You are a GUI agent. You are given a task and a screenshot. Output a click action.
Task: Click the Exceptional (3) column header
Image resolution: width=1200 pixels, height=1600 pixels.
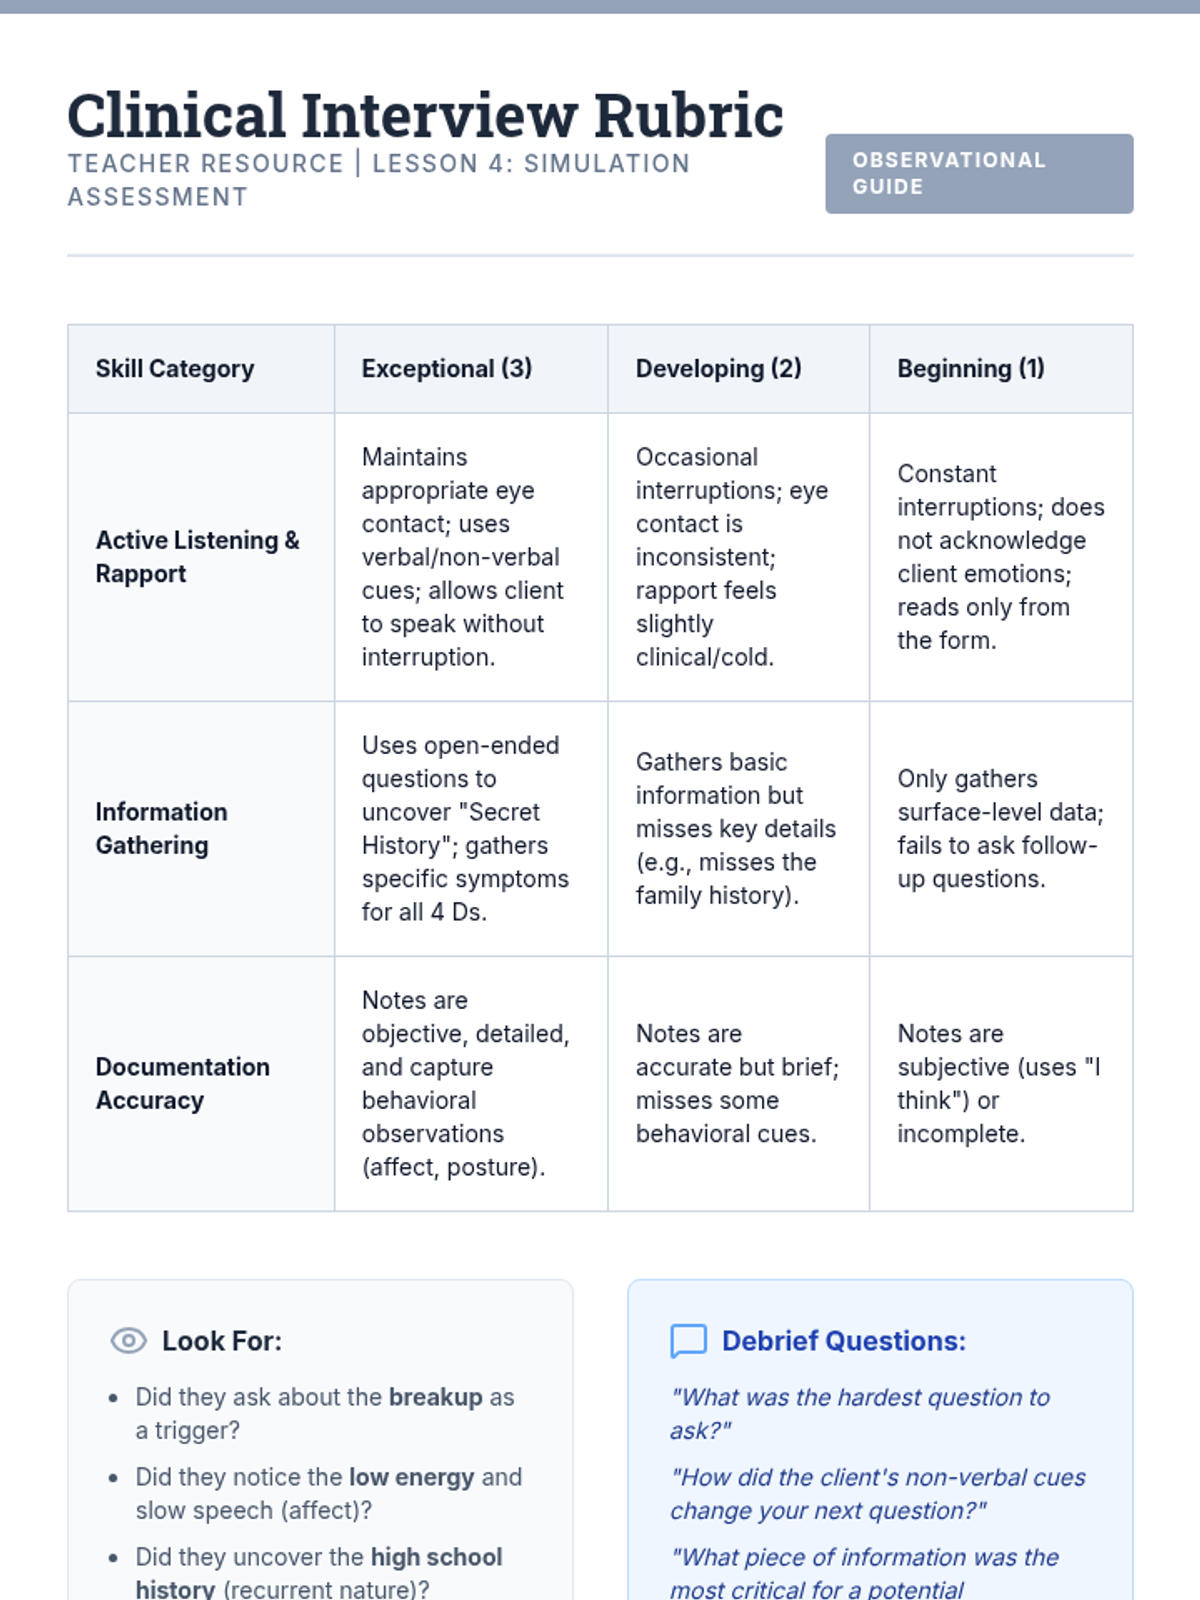tap(446, 369)
